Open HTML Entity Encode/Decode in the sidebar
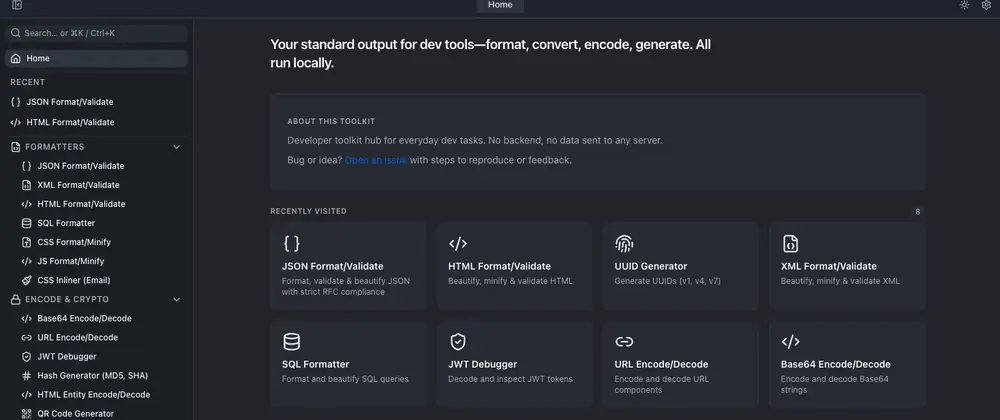This screenshot has height=420, width=1000. pos(101,395)
